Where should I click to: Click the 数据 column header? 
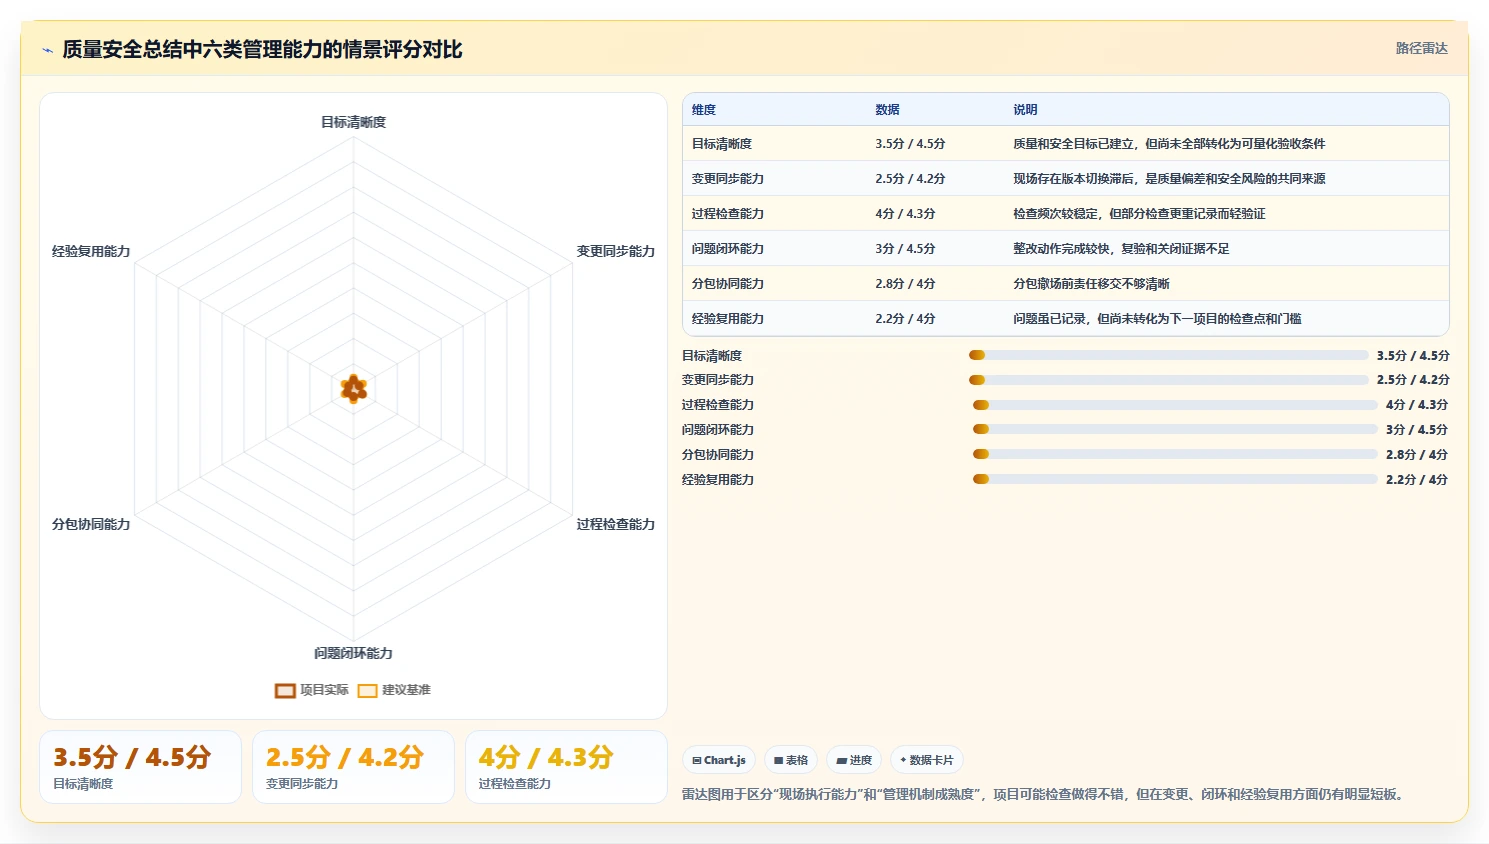887,110
